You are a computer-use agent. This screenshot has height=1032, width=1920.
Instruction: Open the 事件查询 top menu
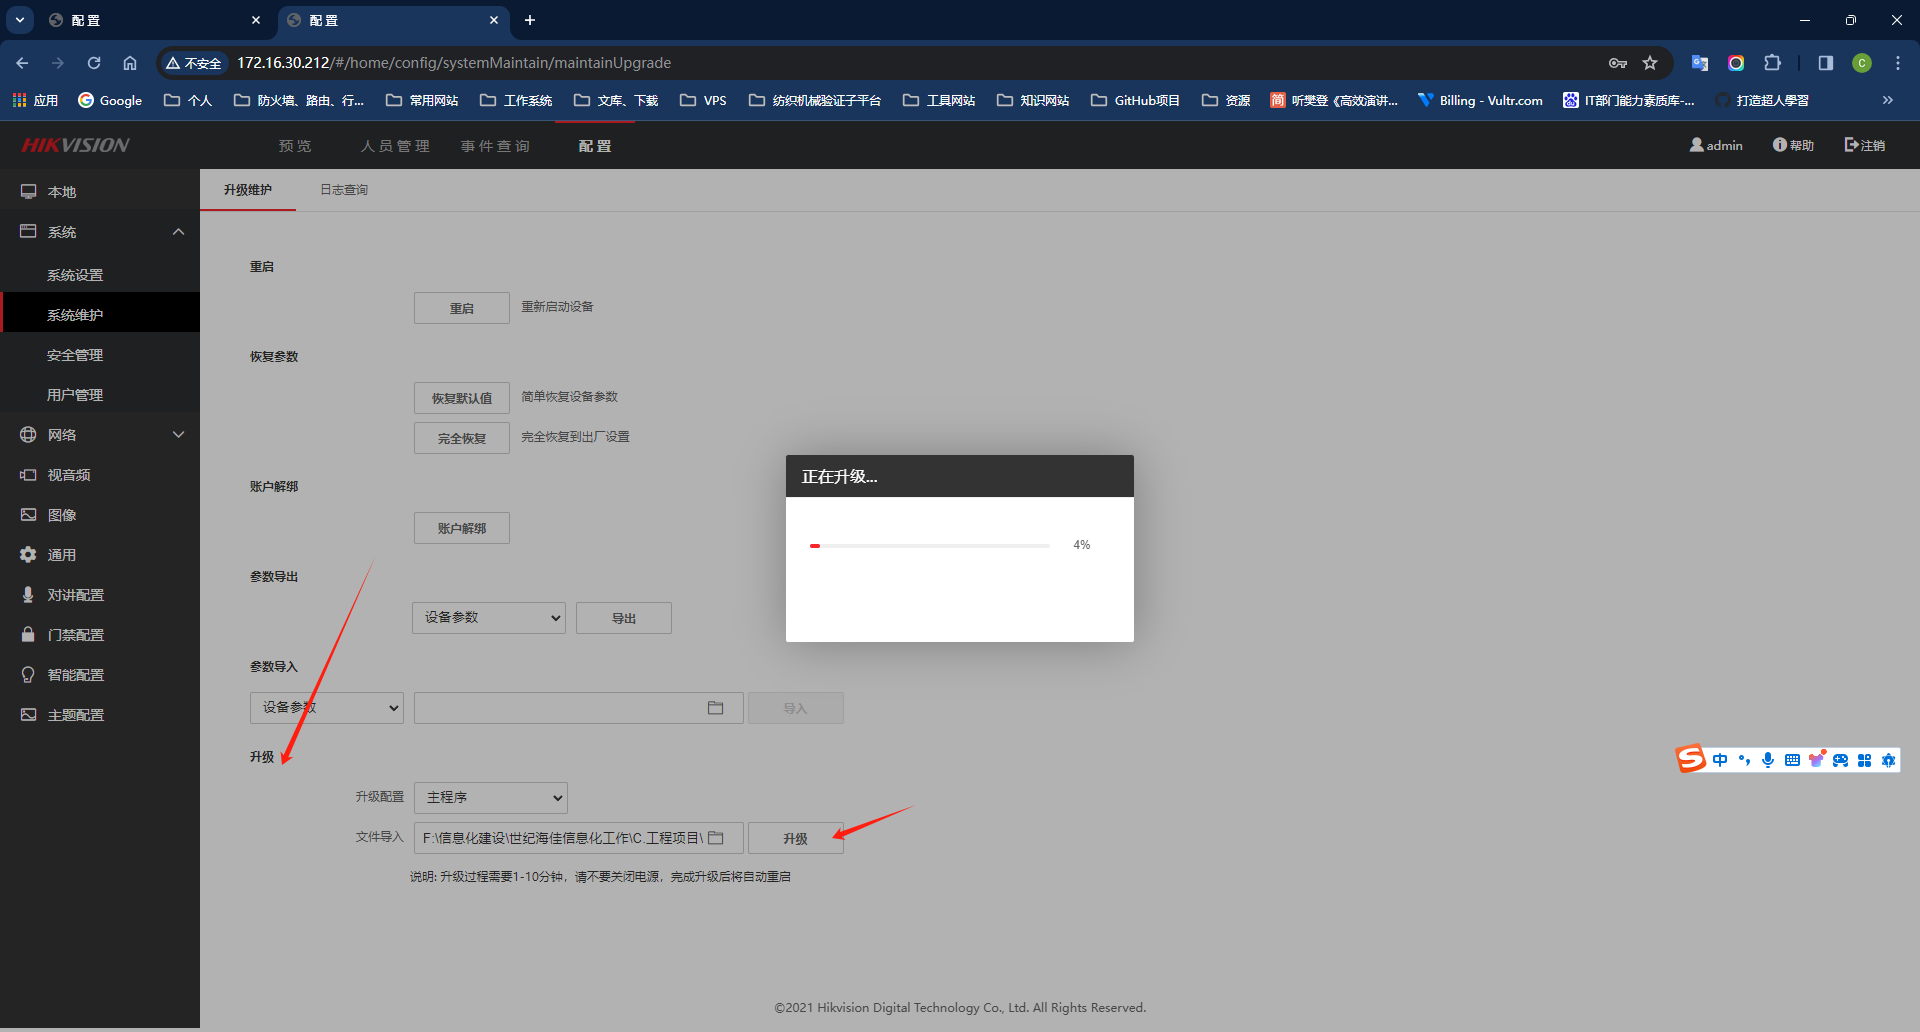click(495, 146)
